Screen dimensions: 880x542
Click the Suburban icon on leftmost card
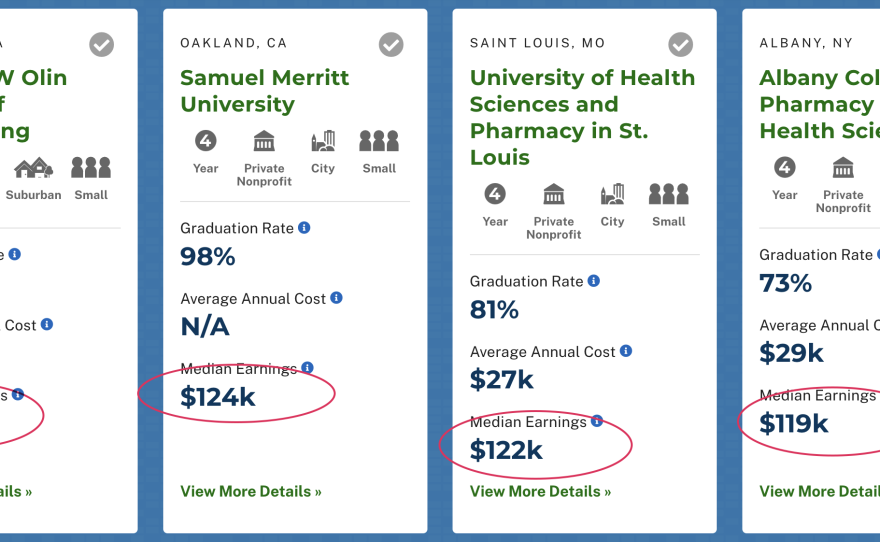[34, 168]
